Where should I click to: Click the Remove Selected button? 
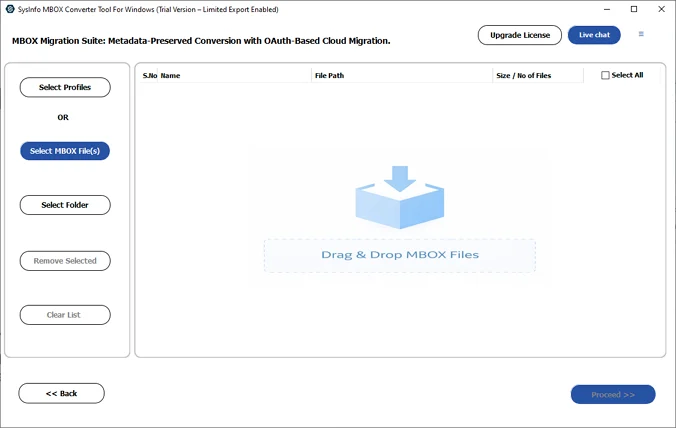(x=65, y=261)
